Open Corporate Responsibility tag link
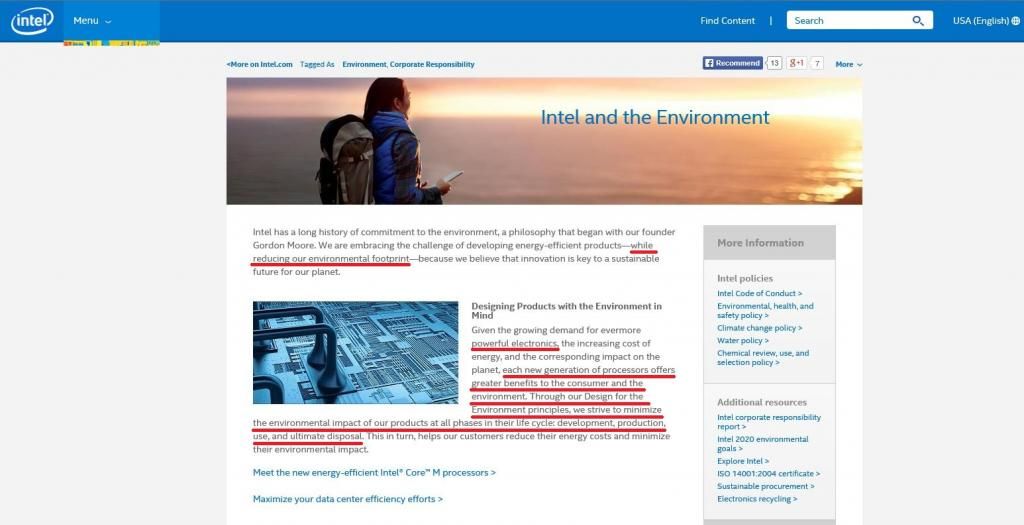 (x=432, y=65)
